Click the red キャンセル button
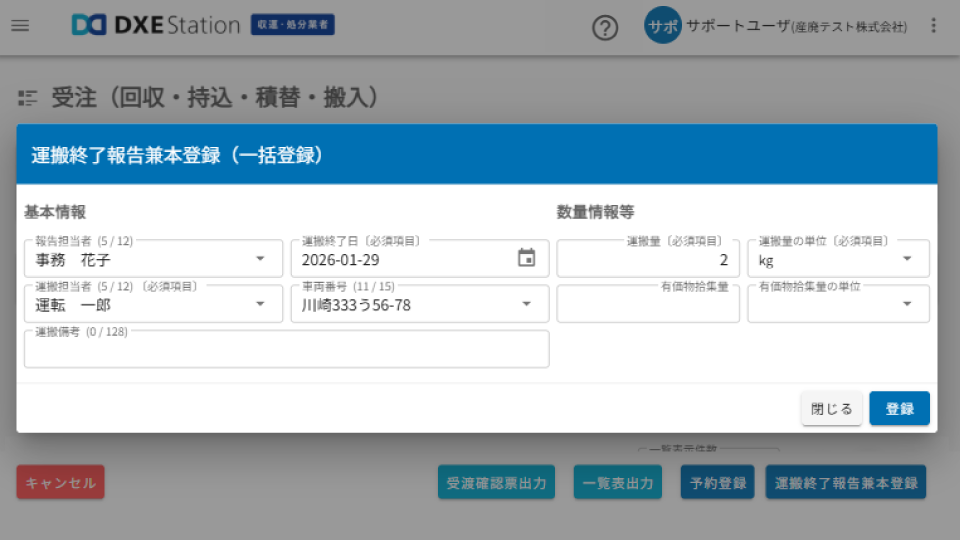 pyautogui.click(x=60, y=483)
